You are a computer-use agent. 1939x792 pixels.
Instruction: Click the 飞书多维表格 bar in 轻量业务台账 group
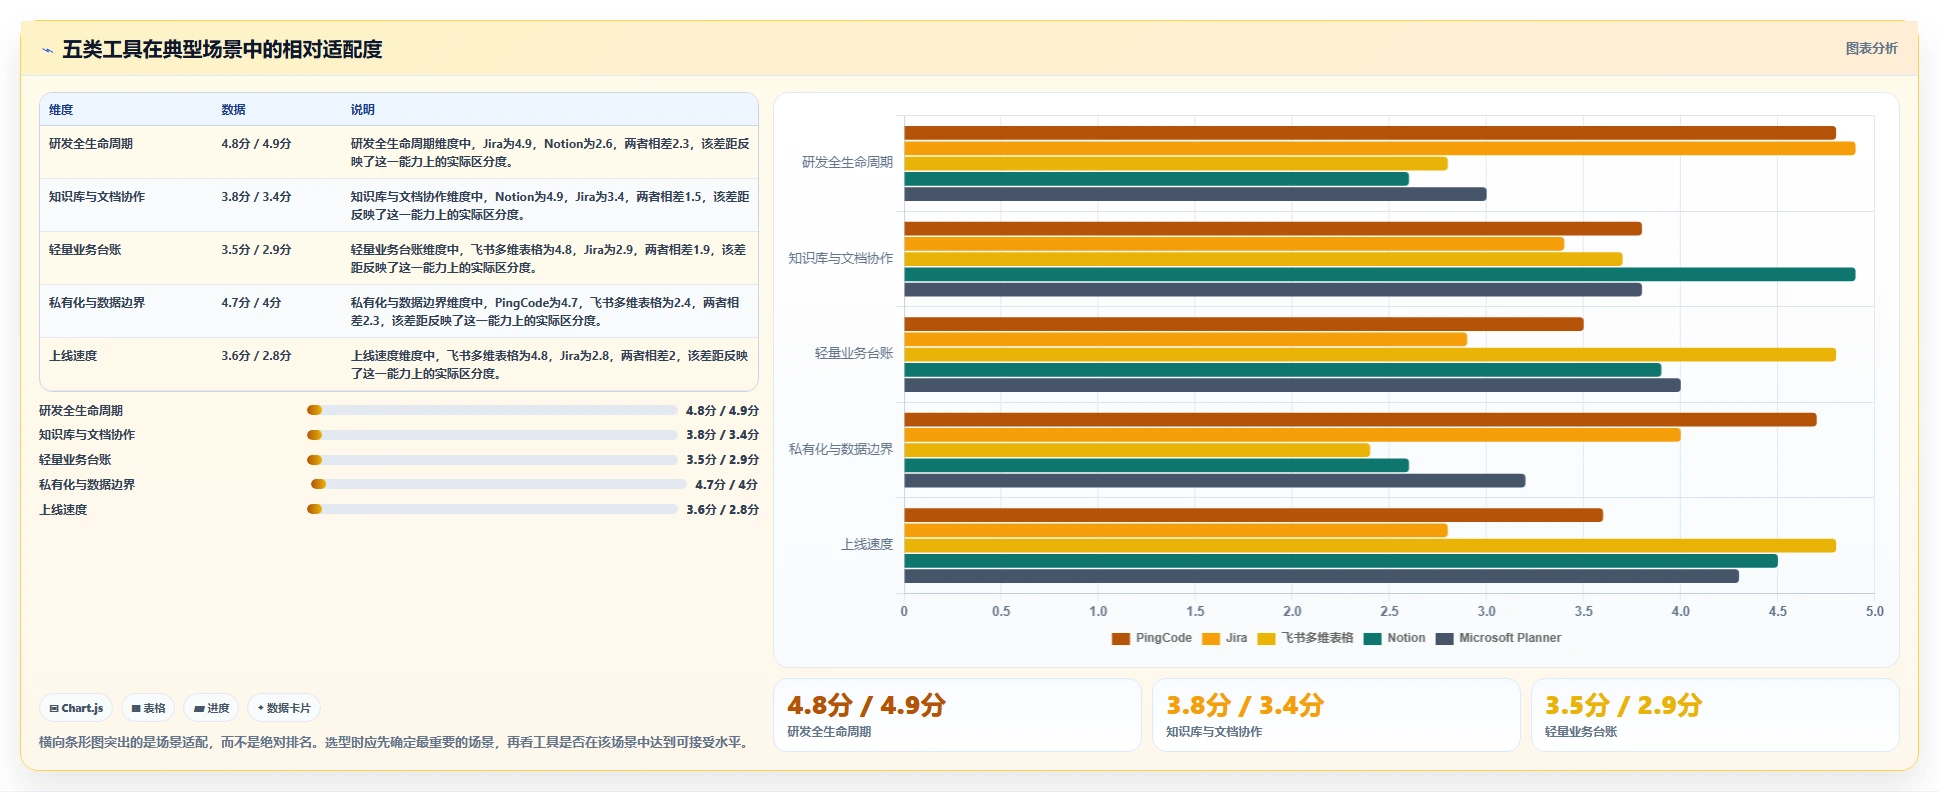[x=1370, y=354]
